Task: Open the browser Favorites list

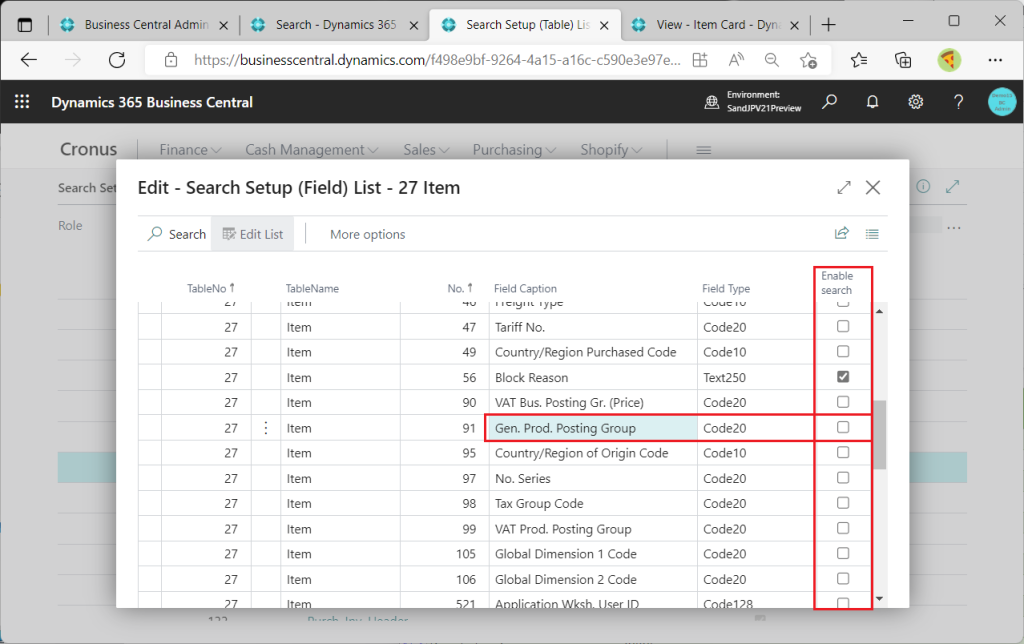Action: click(859, 60)
